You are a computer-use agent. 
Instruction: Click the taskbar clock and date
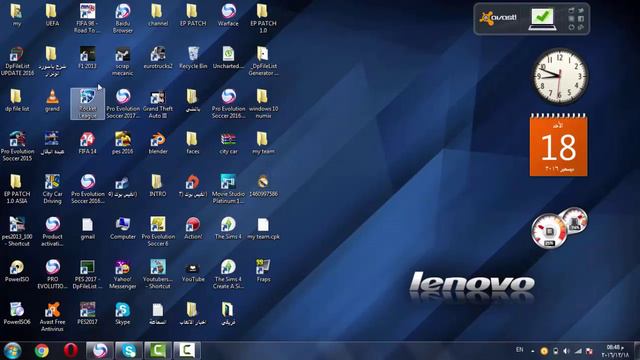[x=615, y=351]
